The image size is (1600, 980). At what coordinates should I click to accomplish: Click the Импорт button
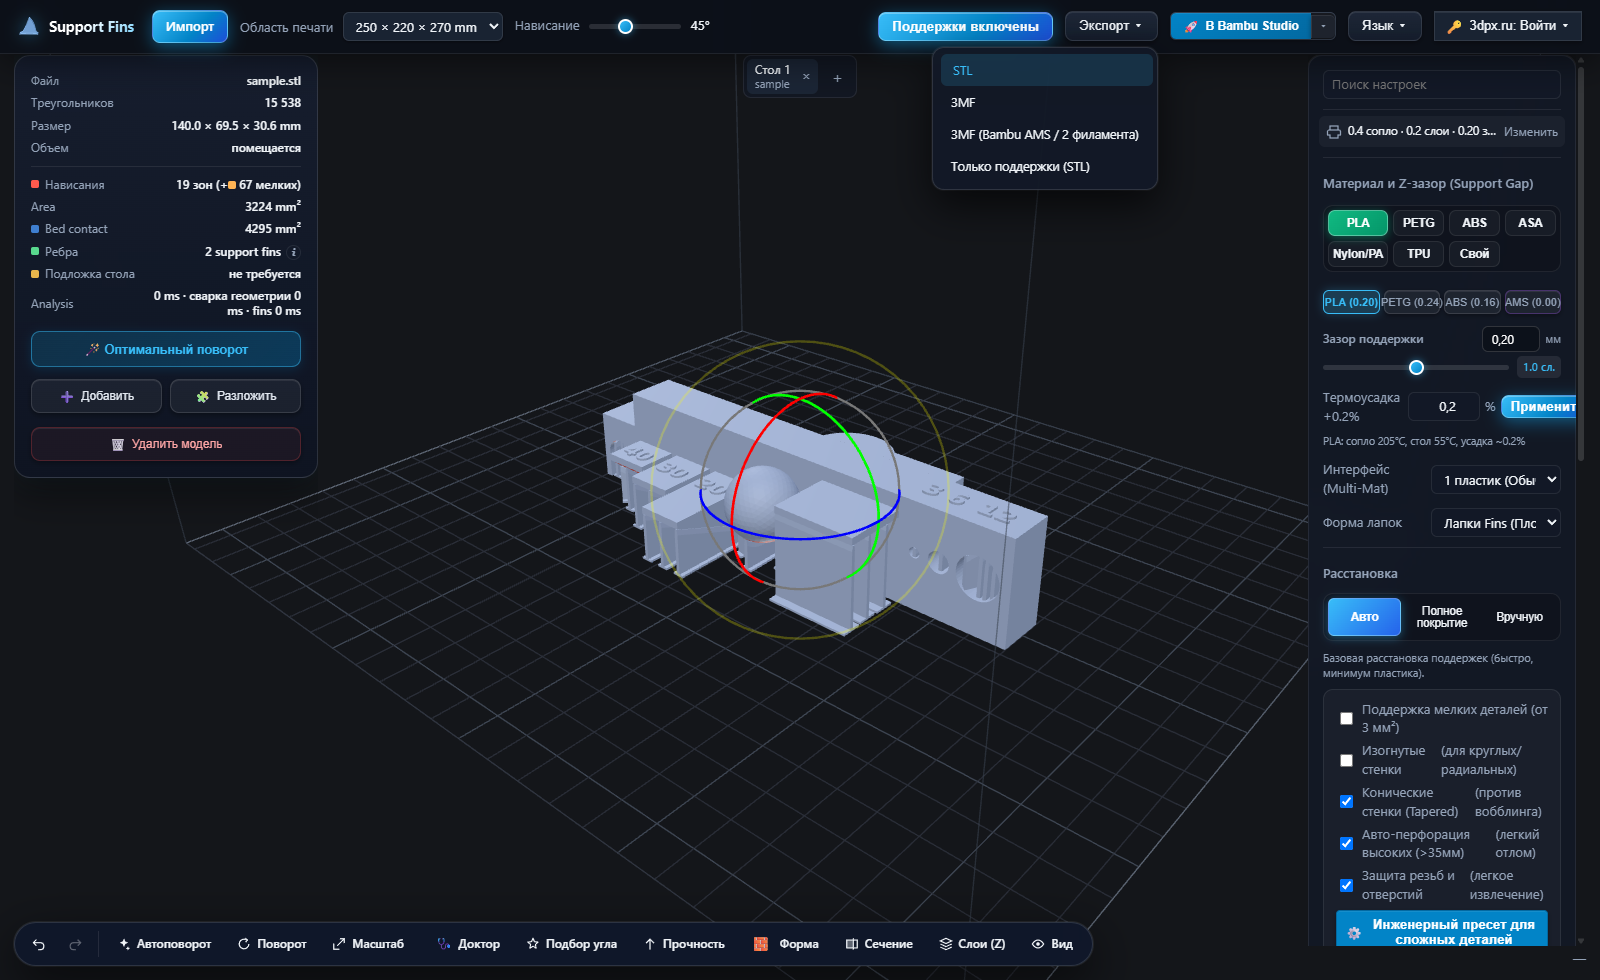(x=190, y=27)
